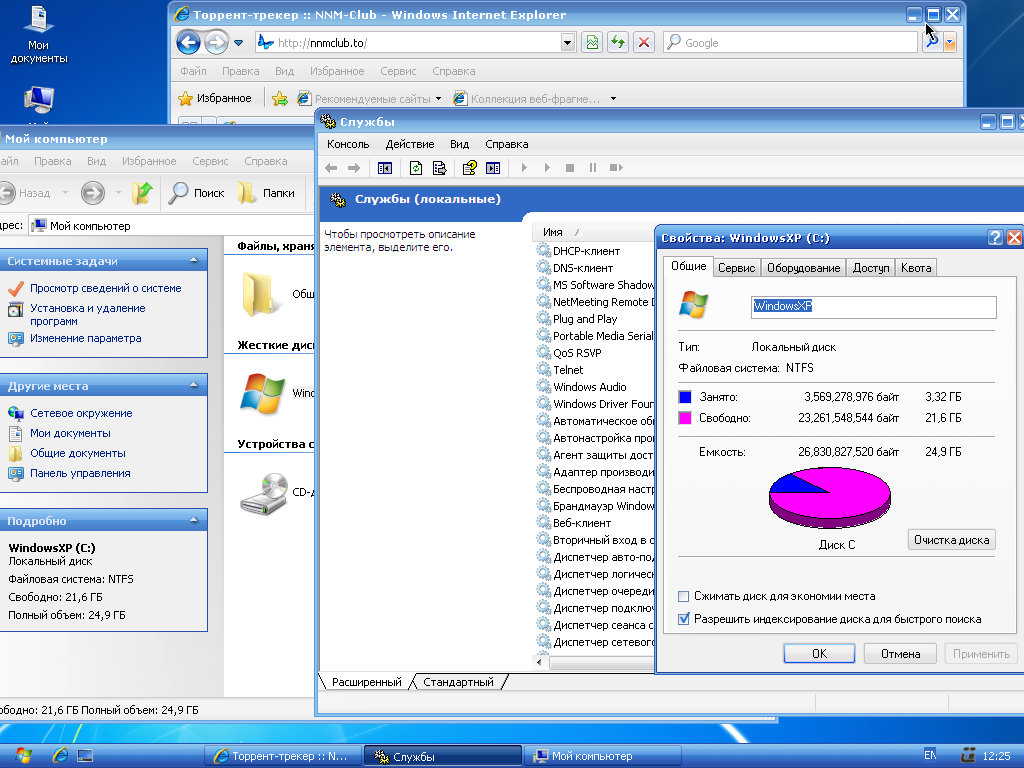Open Панель управления link
This screenshot has width=1024, height=768.
[x=80, y=473]
